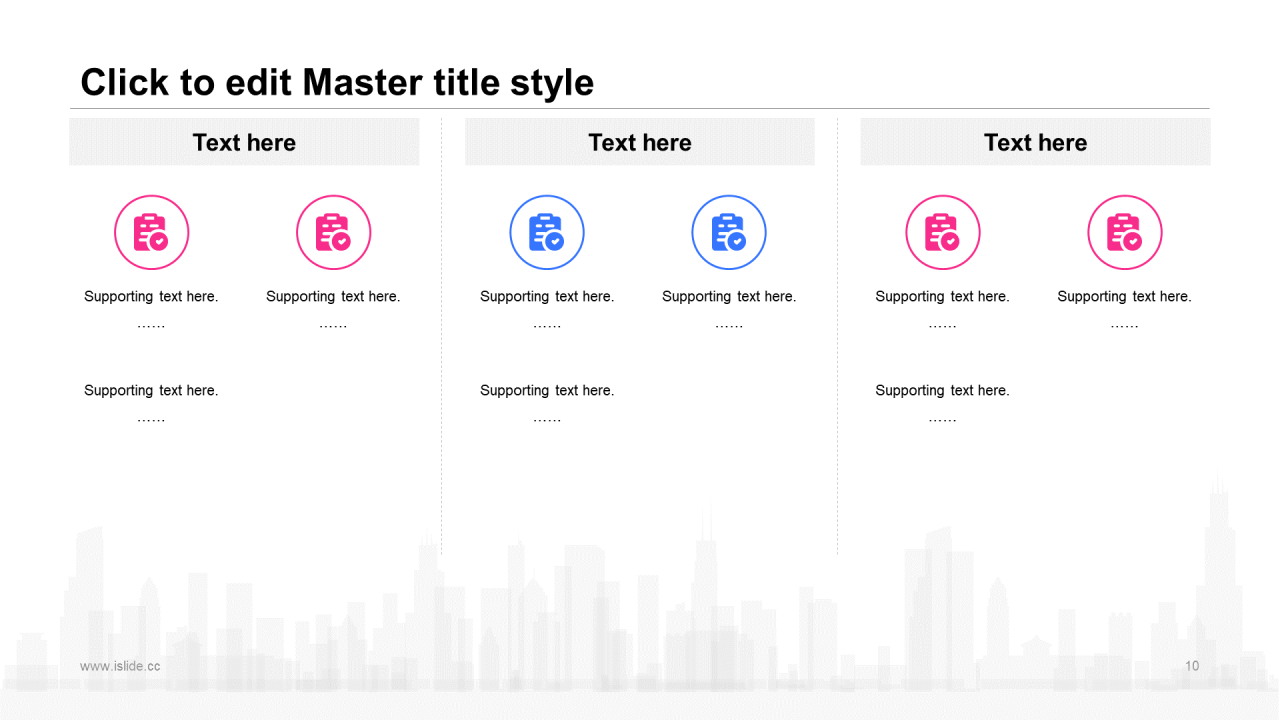Click the lower 'Supporting text here.' in the right column
This screenshot has width=1280, height=720.
coord(943,390)
